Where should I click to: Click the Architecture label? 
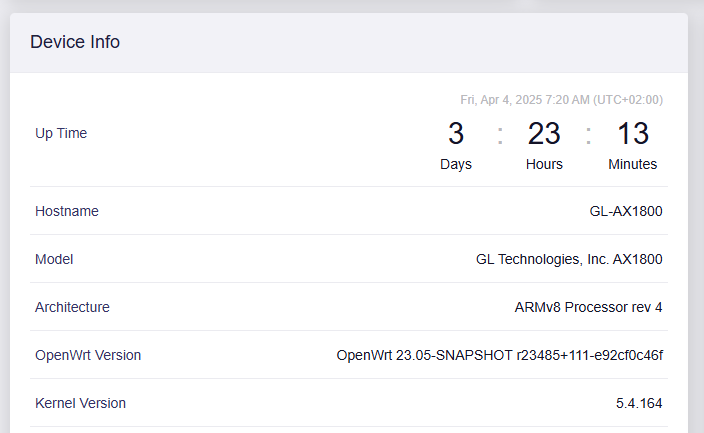click(x=72, y=307)
